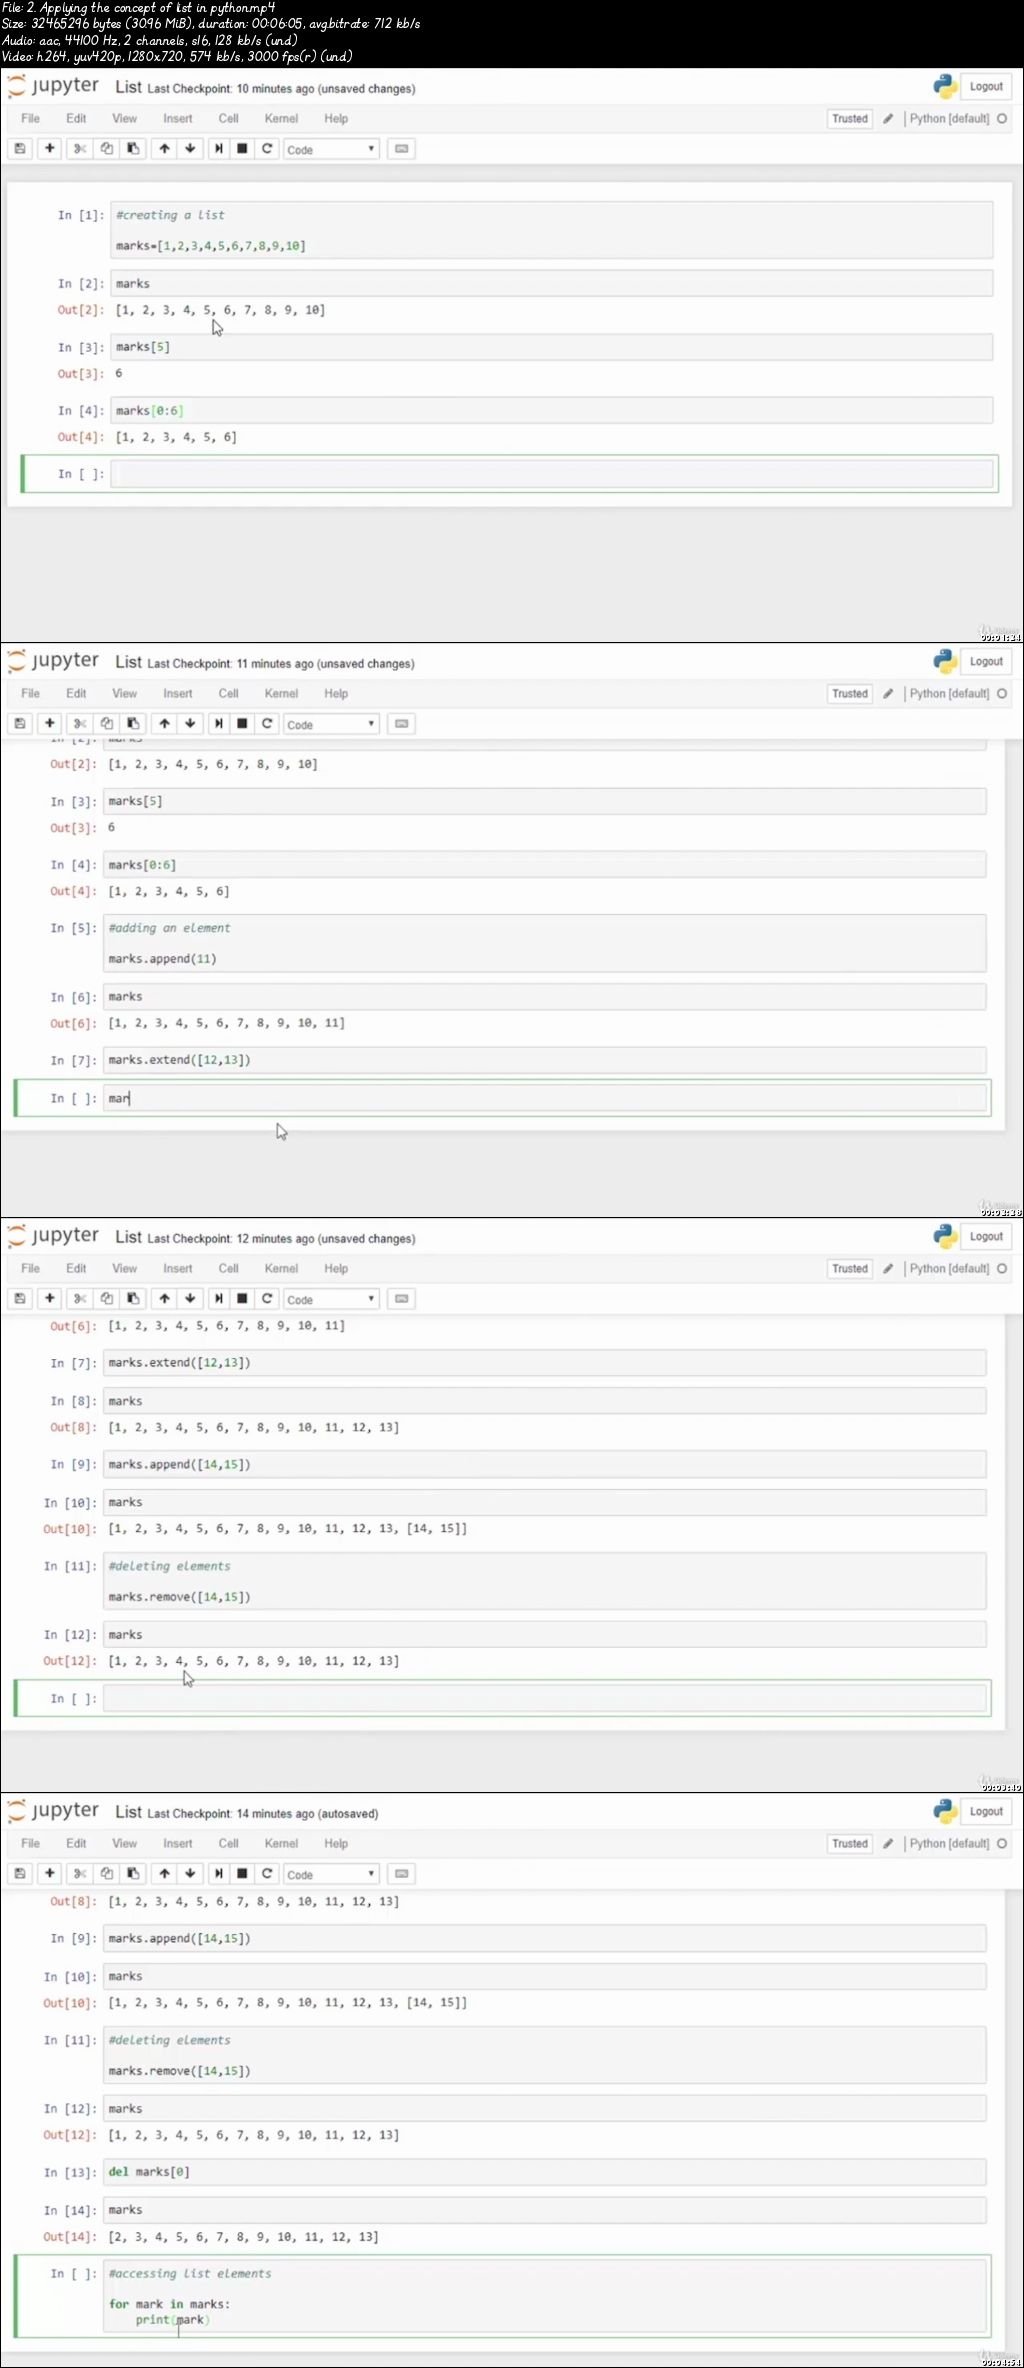The image size is (1024, 2368).
Task: Click pencil edit icon beside Trusted, 10-minutes-ago notebook
Action: click(887, 119)
